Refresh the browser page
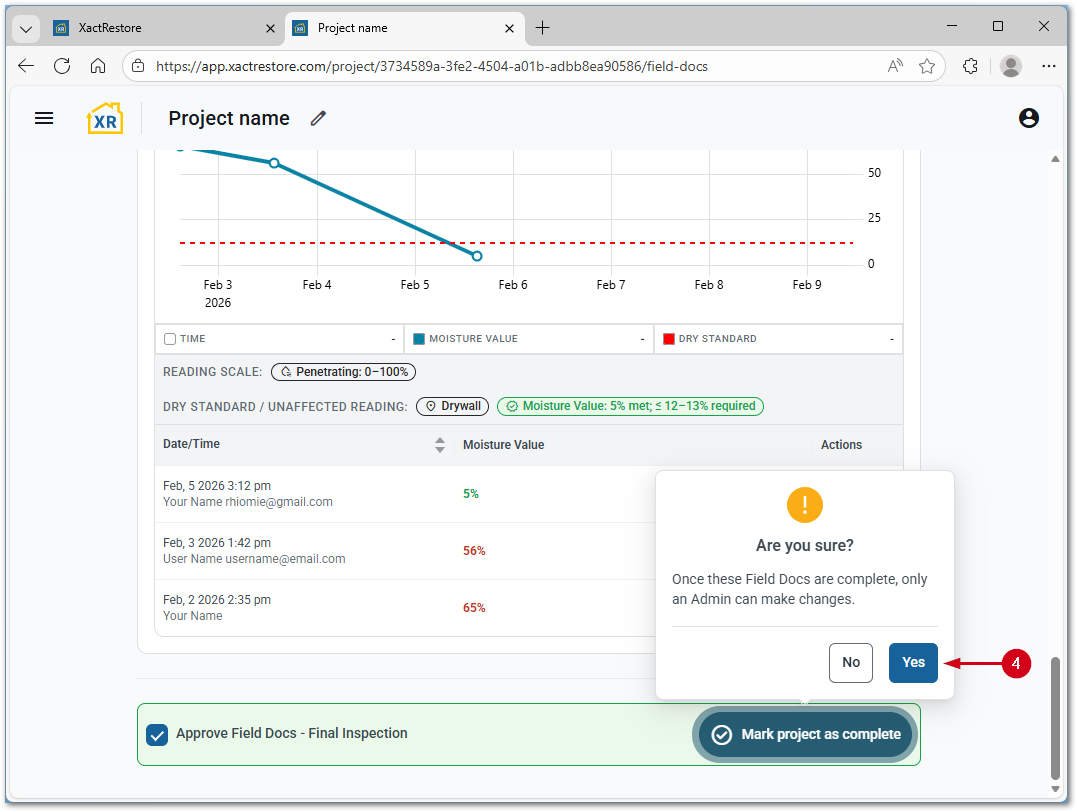Viewport: 1077px width, 812px height. coord(62,66)
